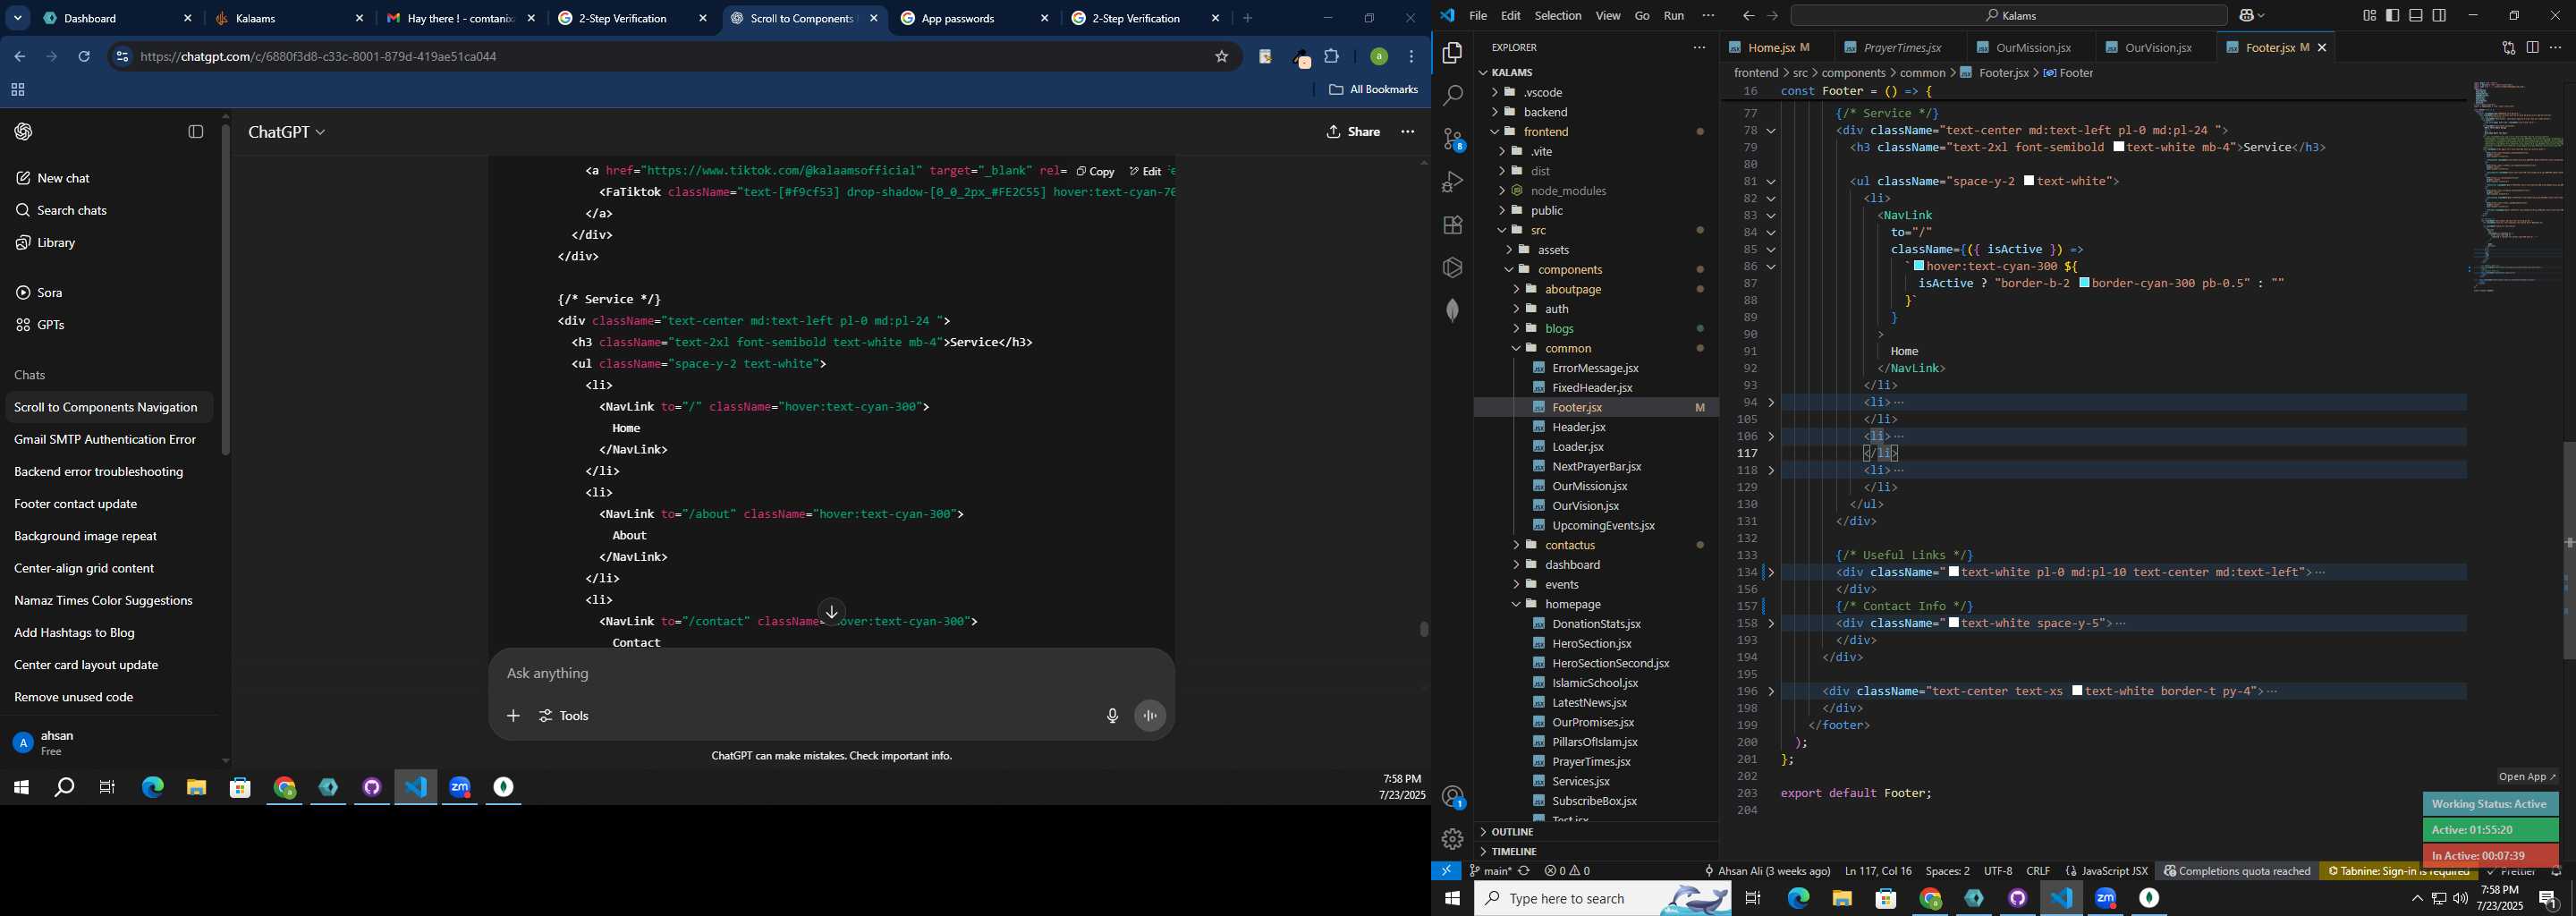Click the Ask anything input field

830,674
